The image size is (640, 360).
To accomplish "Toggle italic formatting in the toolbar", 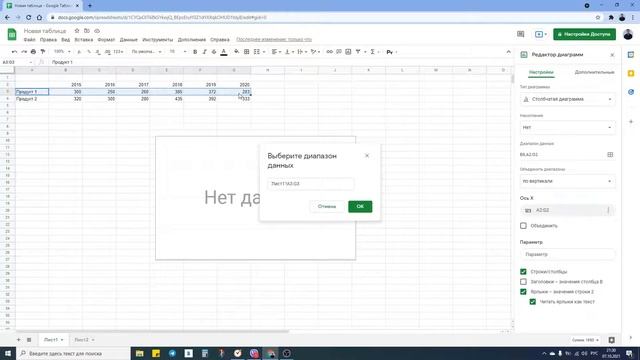I will click(204, 52).
